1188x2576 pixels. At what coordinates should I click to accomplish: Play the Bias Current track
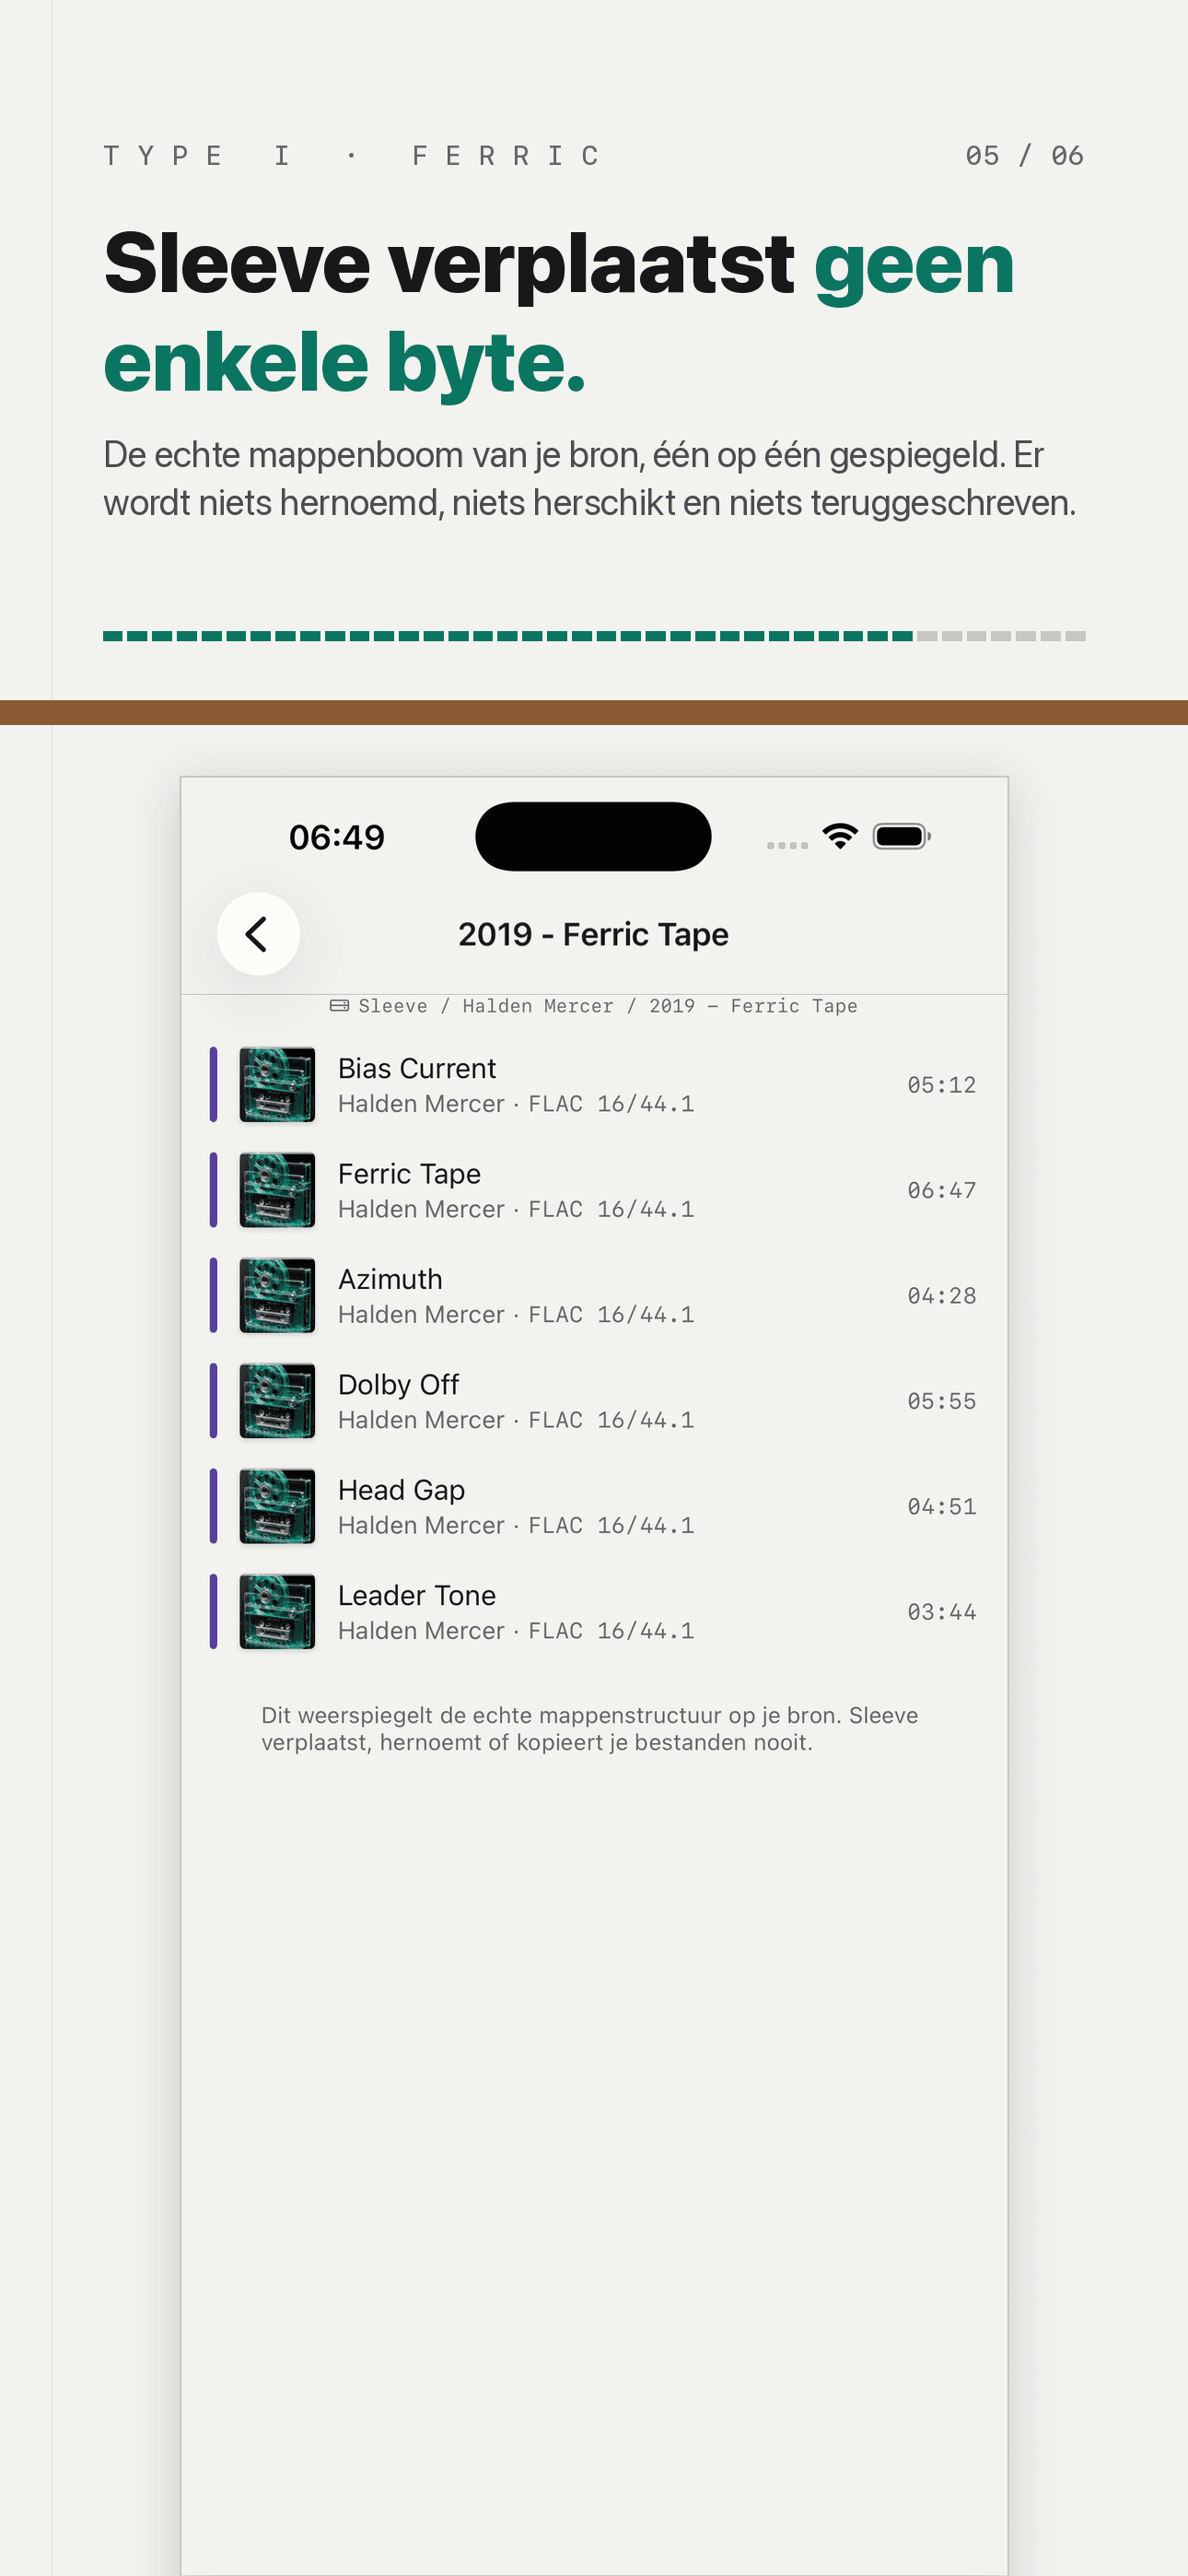(x=594, y=1084)
